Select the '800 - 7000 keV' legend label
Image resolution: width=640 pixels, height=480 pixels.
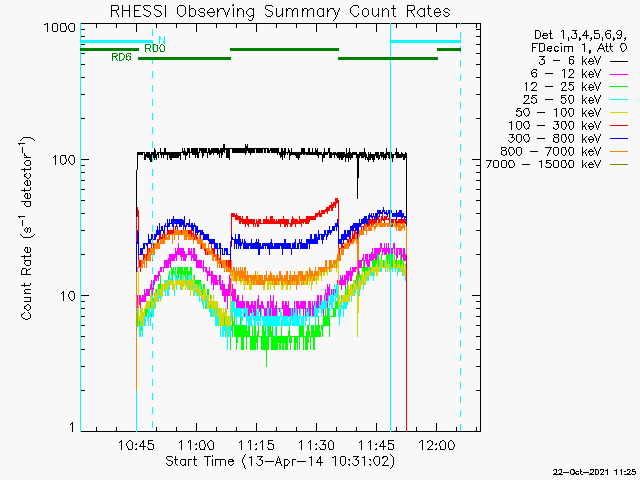[x=551, y=151]
